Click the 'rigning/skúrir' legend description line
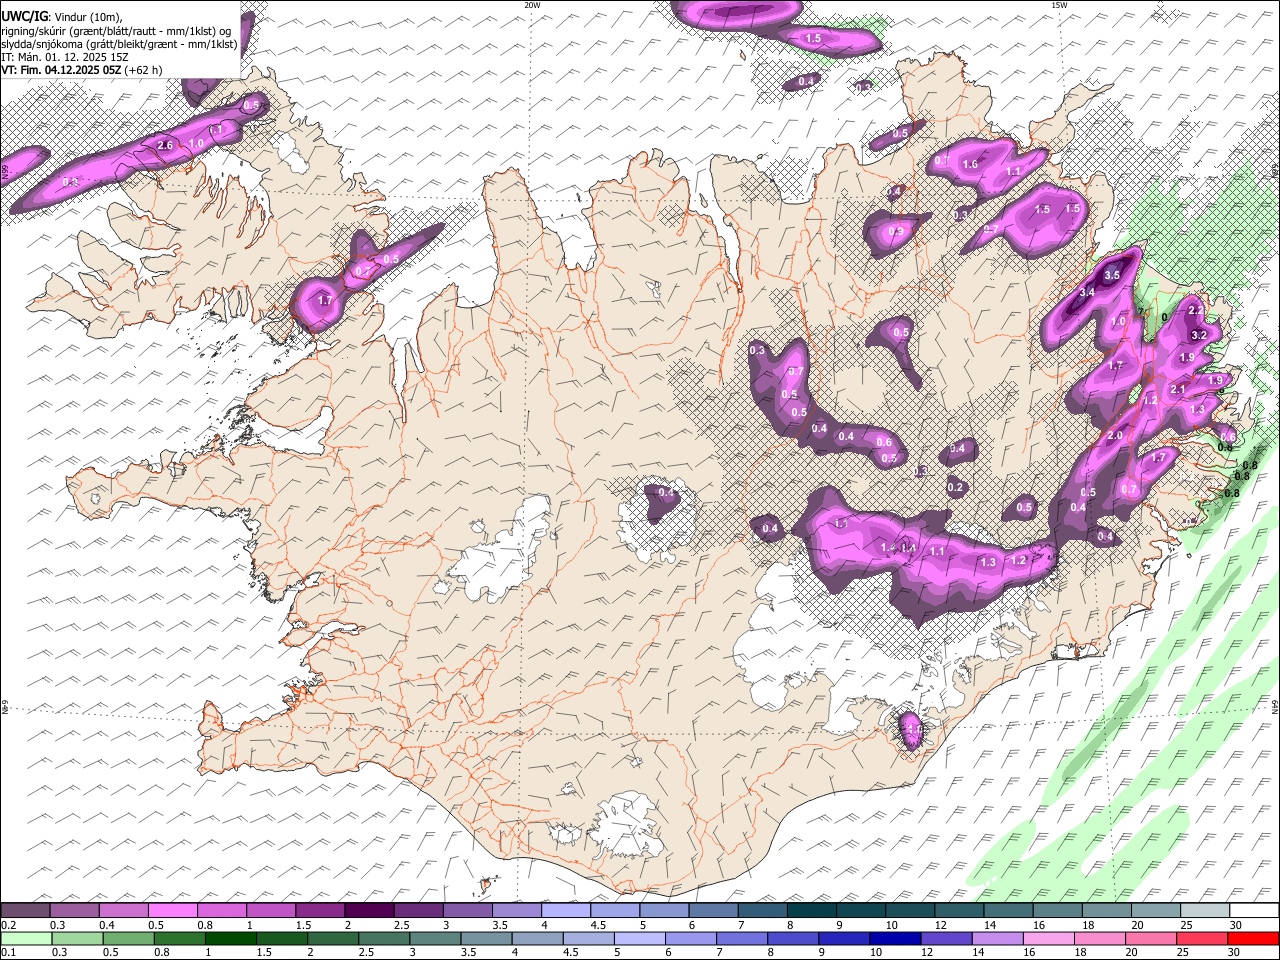The height and width of the screenshot is (960, 1280). click(x=116, y=31)
